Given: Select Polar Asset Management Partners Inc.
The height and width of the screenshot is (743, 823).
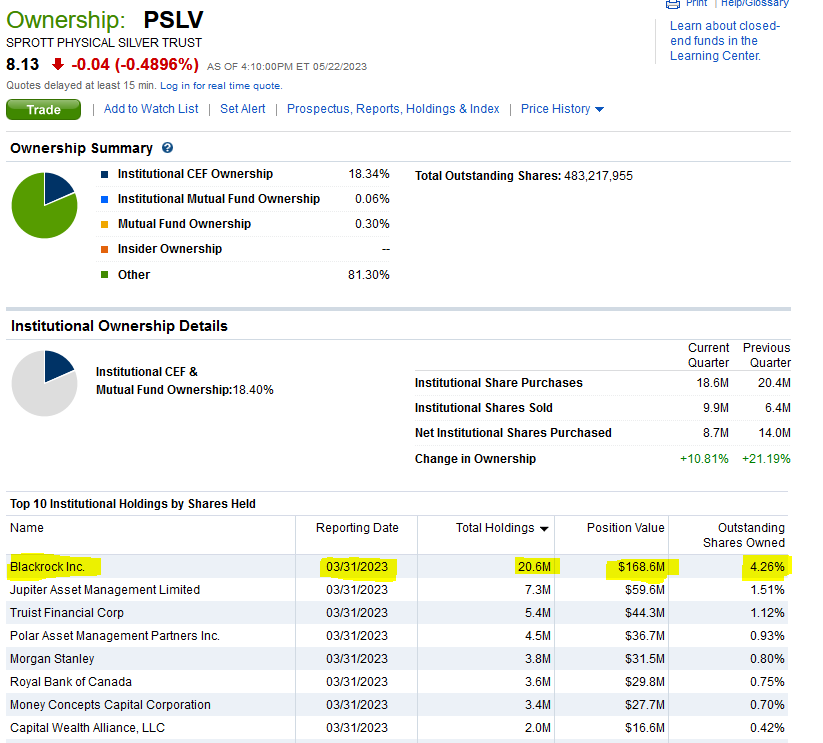Looking at the screenshot, I should [x=115, y=636].
